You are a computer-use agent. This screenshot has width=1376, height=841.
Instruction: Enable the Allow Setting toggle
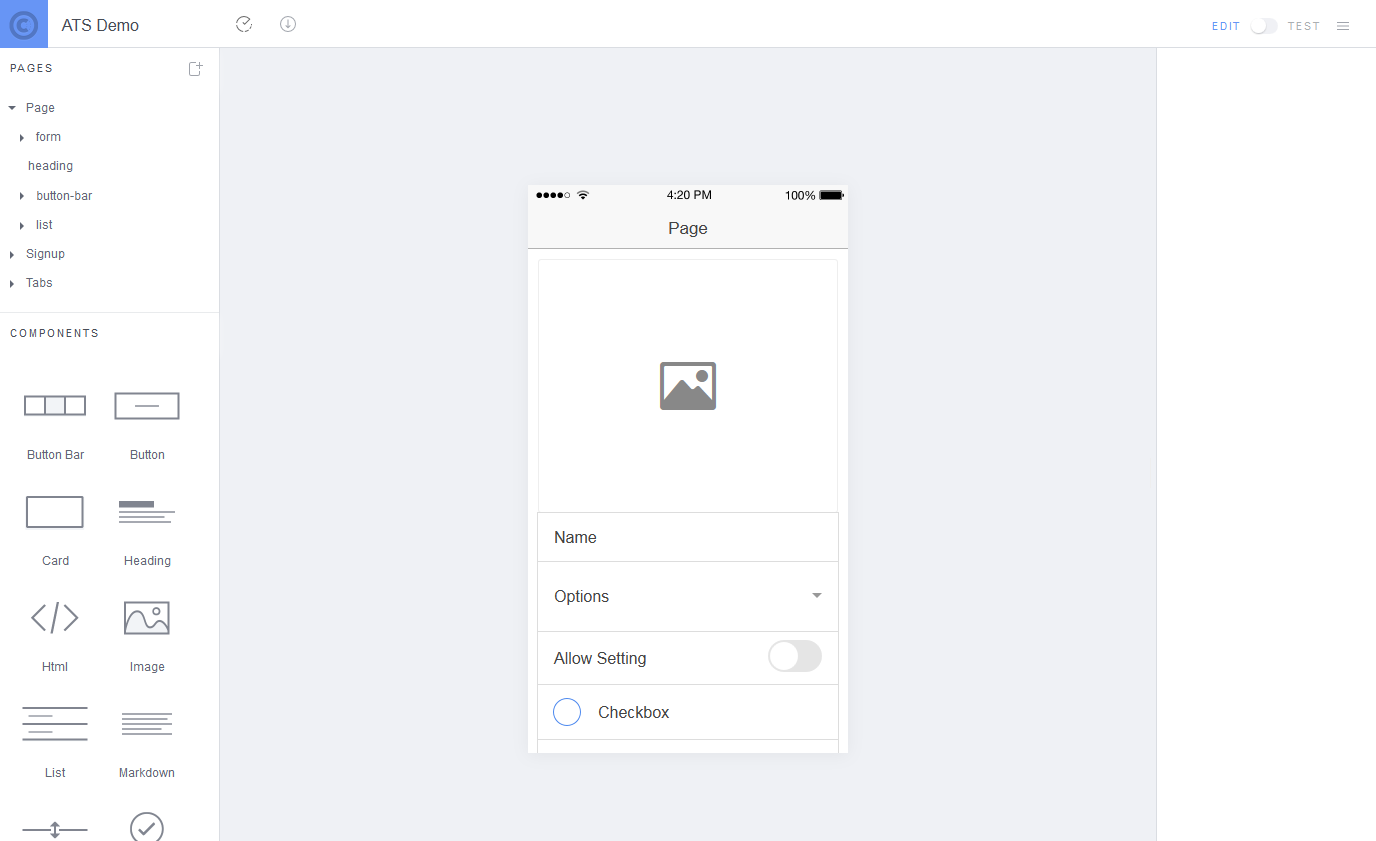coord(795,657)
